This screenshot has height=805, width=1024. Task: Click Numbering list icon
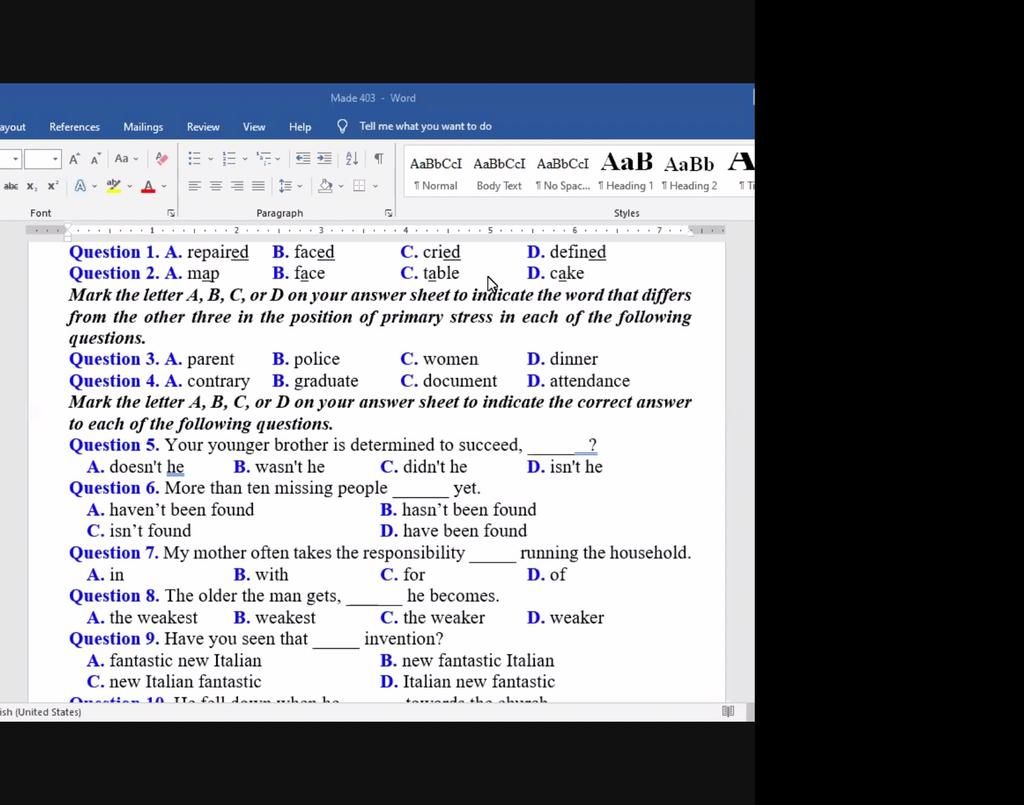[x=229, y=159]
